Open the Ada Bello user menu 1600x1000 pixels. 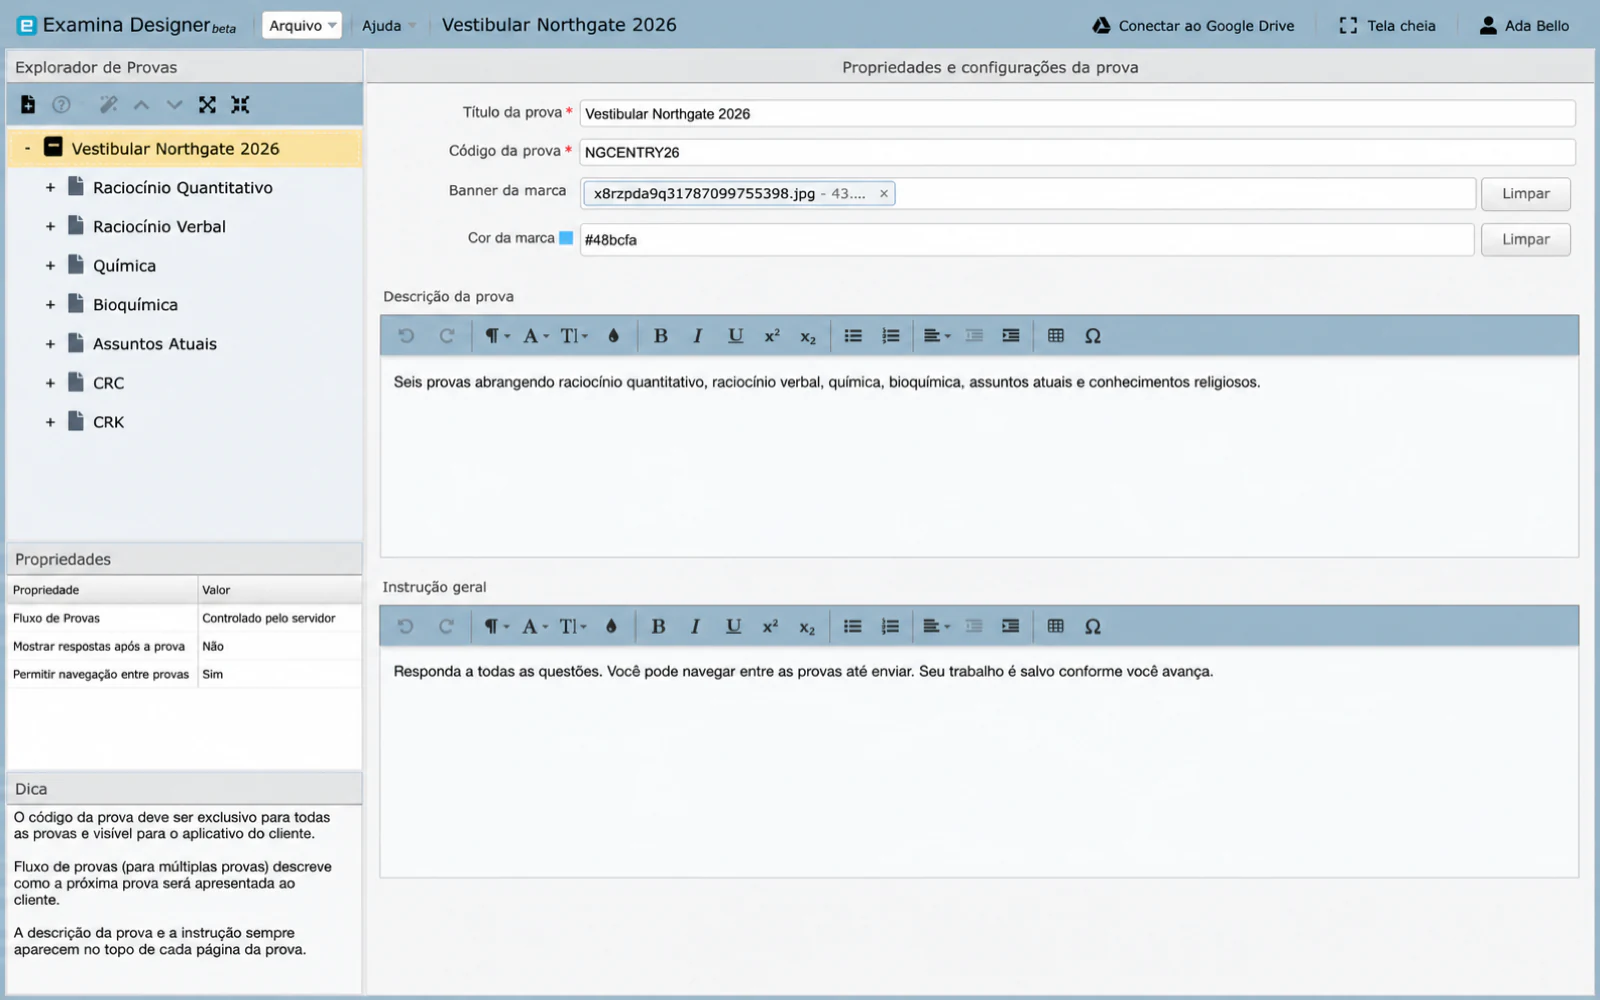pyautogui.click(x=1524, y=25)
